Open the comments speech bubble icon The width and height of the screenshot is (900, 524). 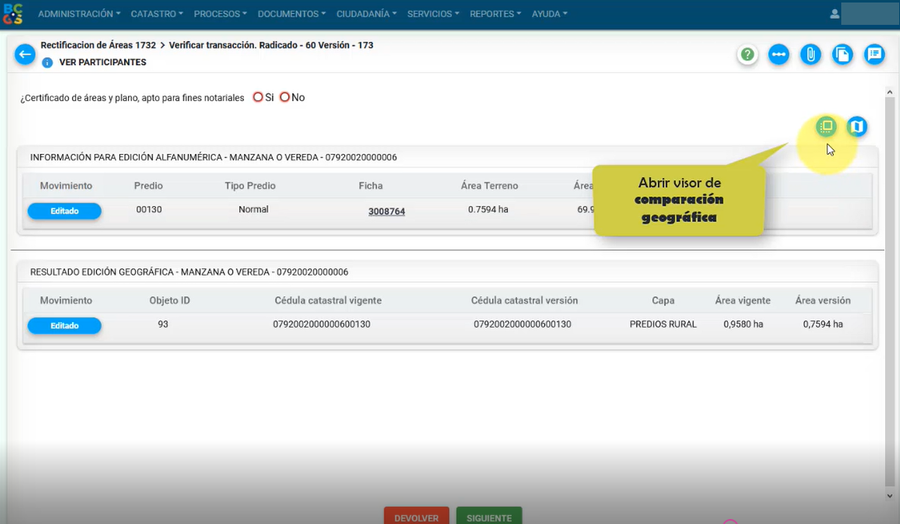point(875,54)
